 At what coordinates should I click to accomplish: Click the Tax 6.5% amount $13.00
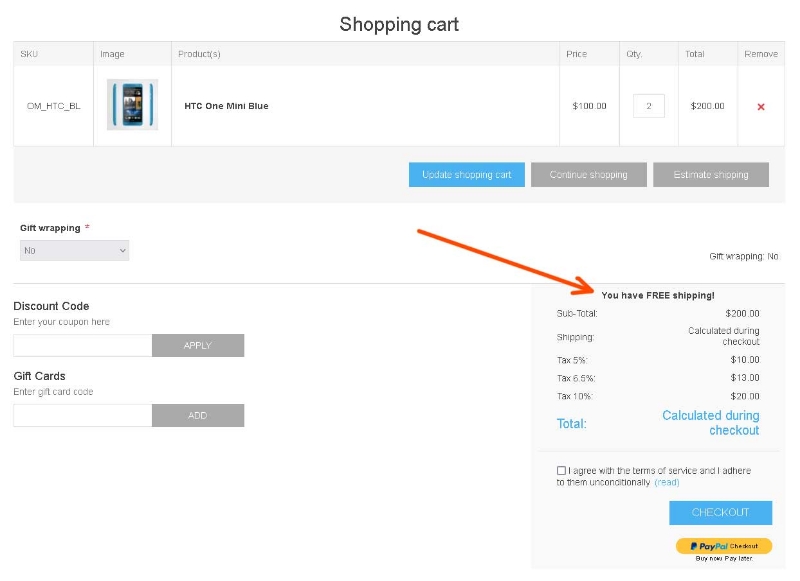click(x=745, y=378)
